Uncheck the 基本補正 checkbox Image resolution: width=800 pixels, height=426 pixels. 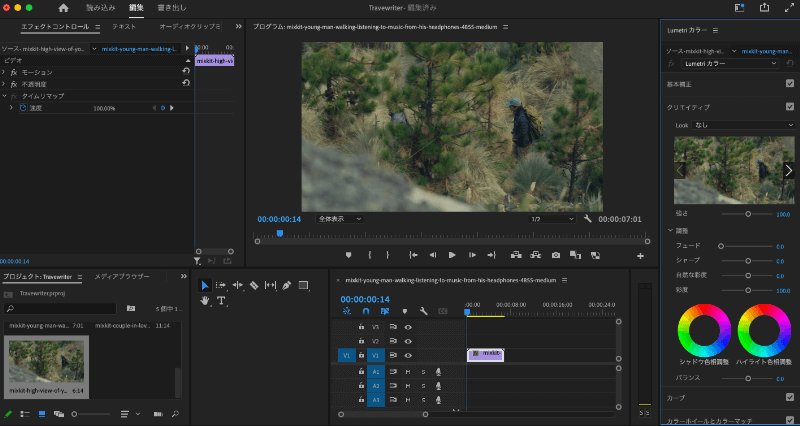[789, 83]
